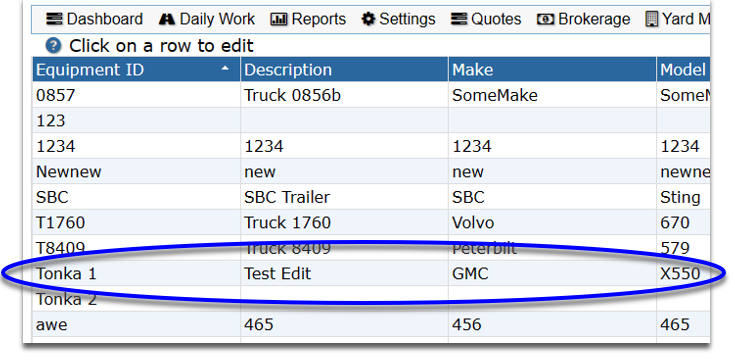Click the Sting model cell
The image size is (735, 361).
click(x=683, y=197)
